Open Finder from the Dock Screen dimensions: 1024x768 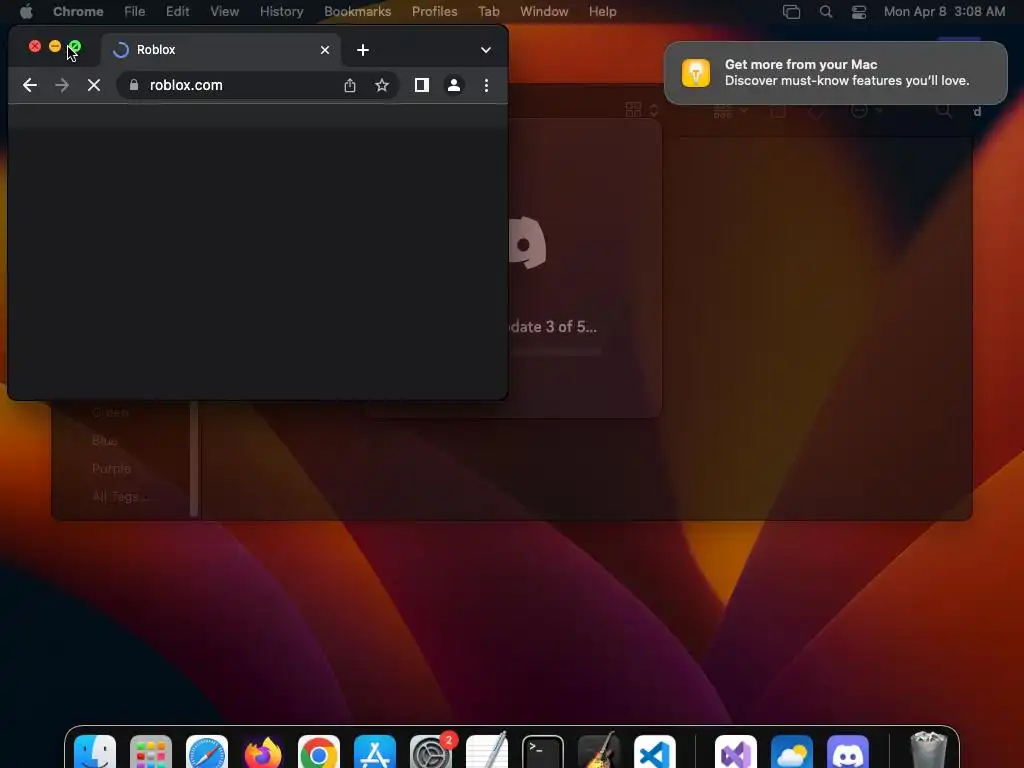pos(95,752)
